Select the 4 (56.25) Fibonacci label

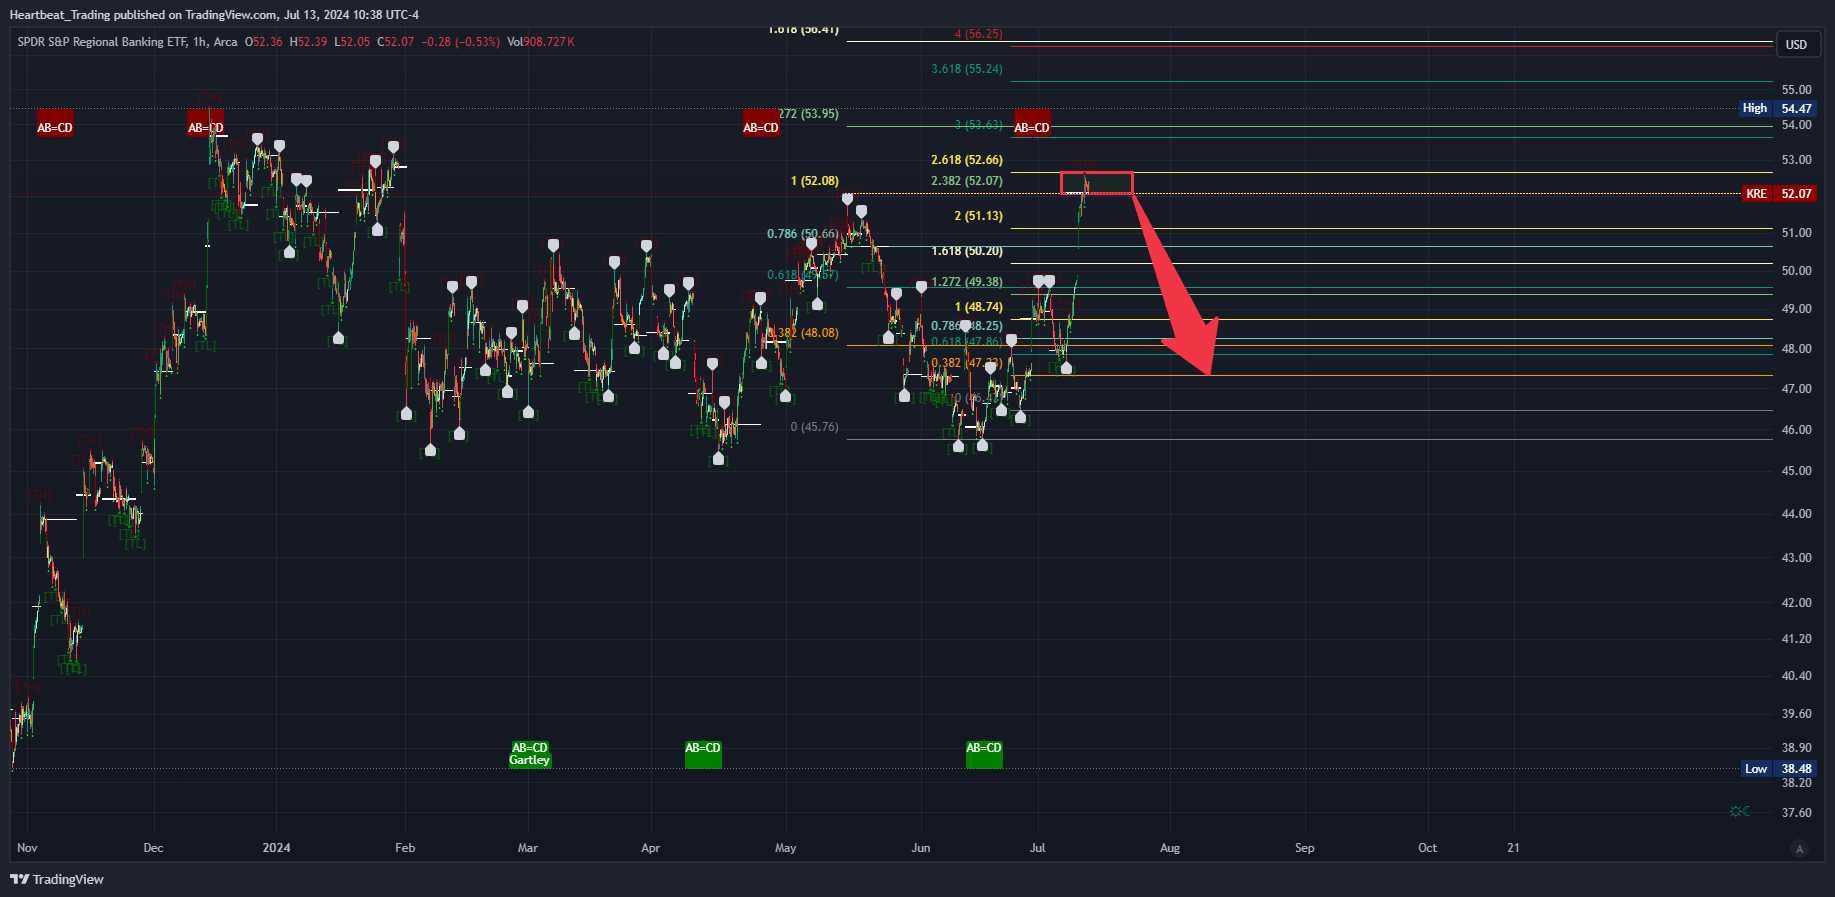click(x=978, y=34)
